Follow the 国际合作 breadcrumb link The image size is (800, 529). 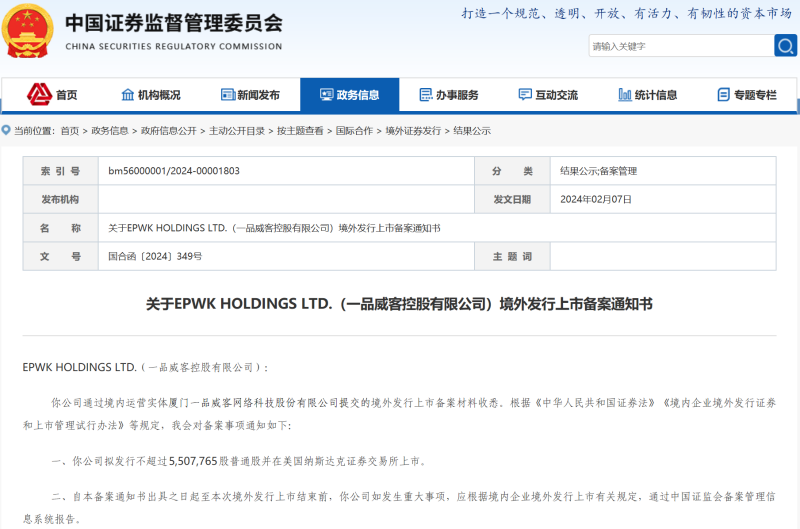(354, 131)
